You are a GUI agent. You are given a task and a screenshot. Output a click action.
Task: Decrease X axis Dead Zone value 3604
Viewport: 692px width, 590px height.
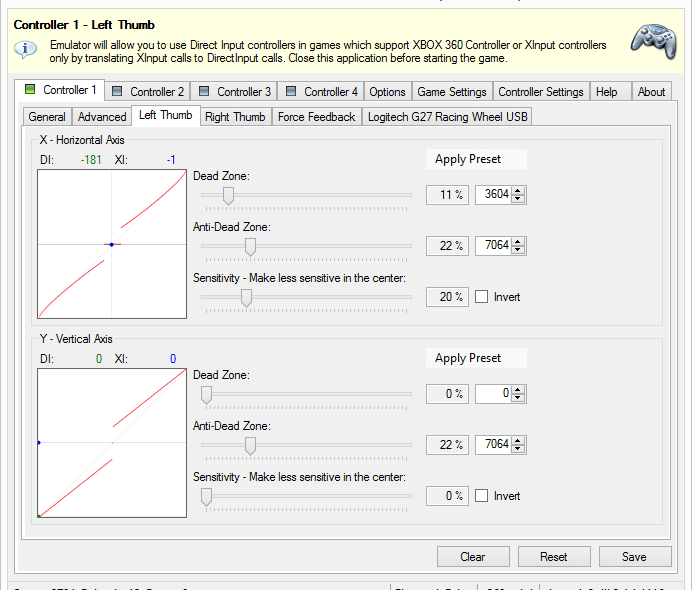coord(518,199)
